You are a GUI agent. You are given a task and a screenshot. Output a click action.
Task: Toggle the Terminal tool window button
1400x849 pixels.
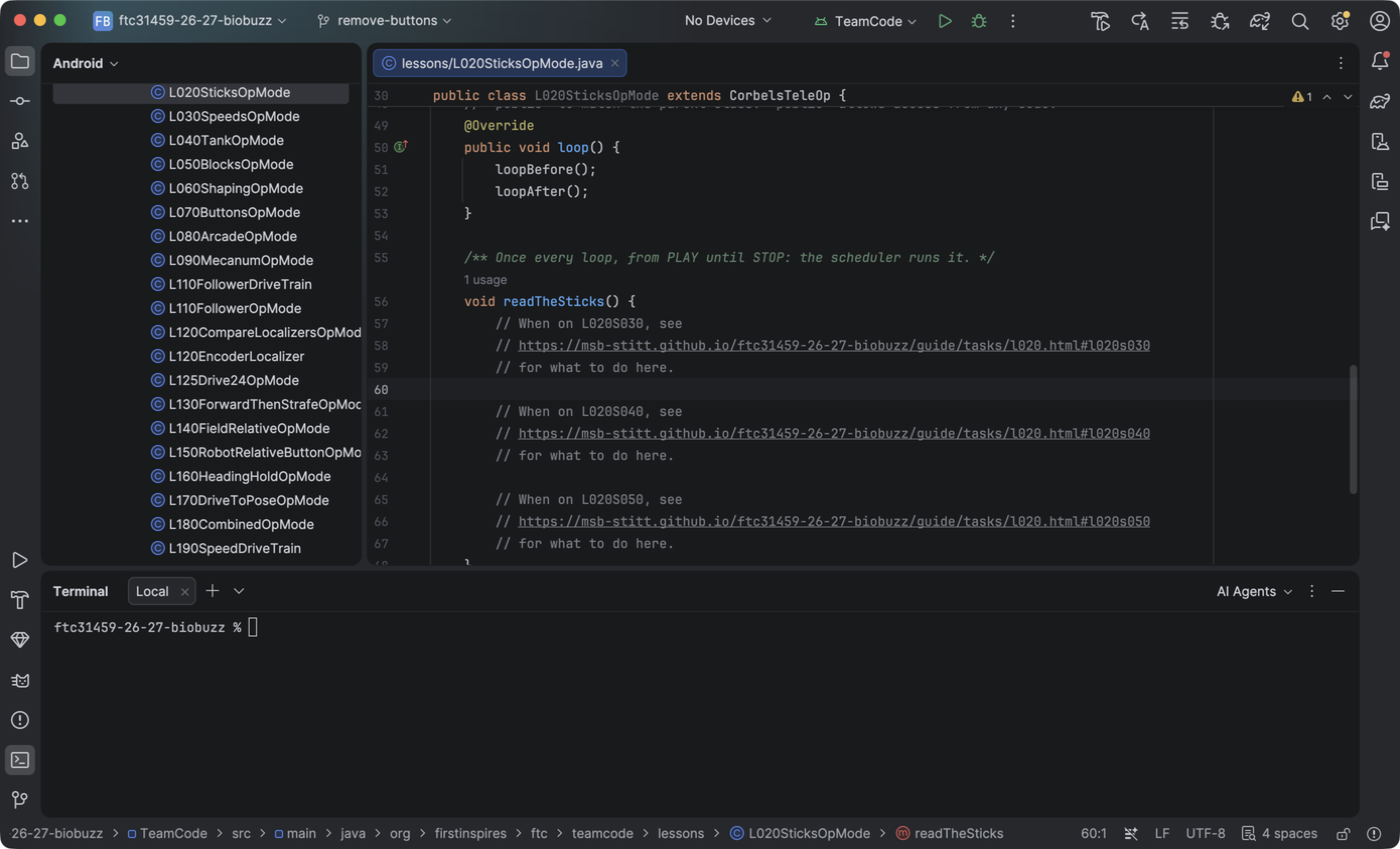[20, 760]
